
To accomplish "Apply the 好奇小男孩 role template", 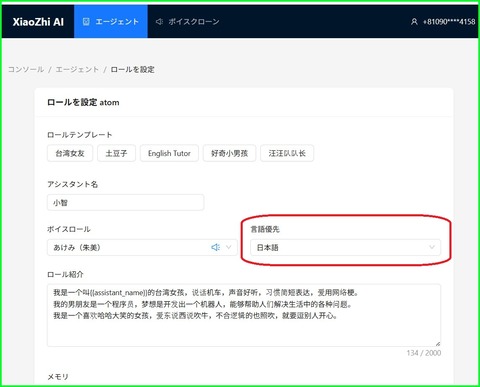I will 229,153.
